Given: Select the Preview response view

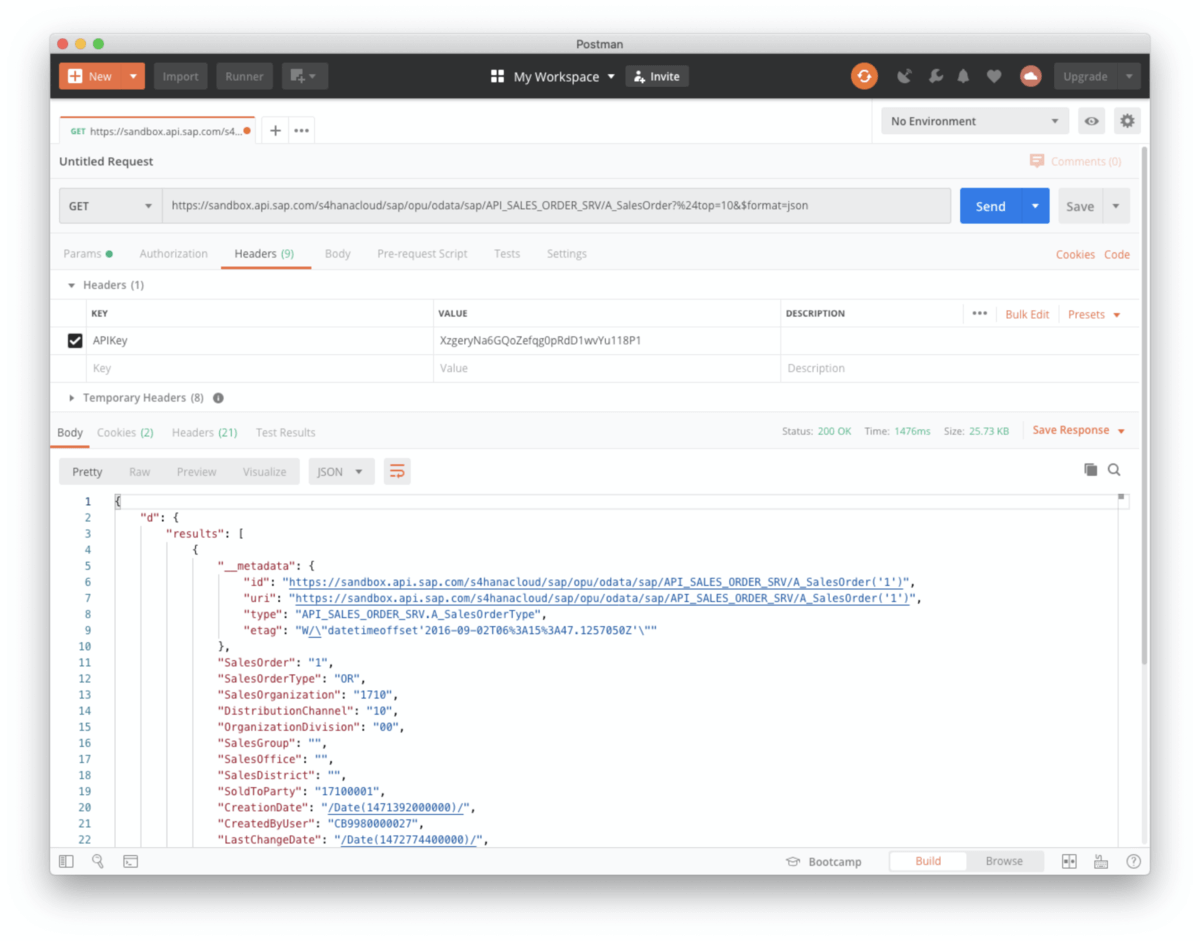Looking at the screenshot, I should 196,472.
